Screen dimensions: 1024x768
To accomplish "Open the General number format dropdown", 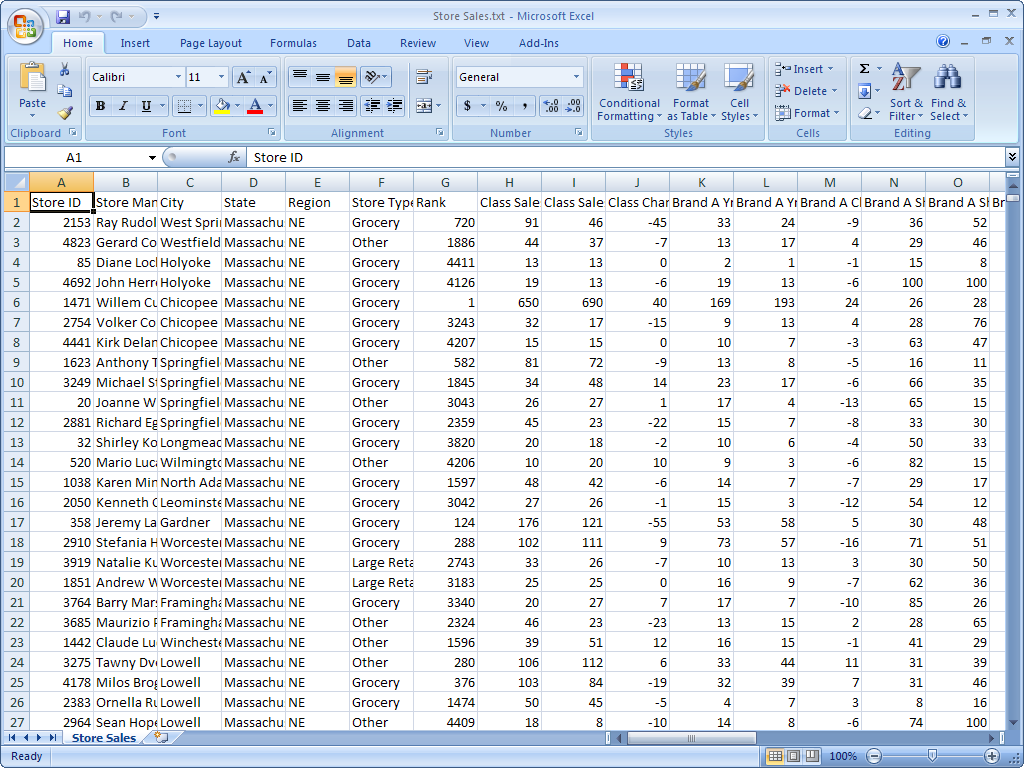I will [x=576, y=77].
